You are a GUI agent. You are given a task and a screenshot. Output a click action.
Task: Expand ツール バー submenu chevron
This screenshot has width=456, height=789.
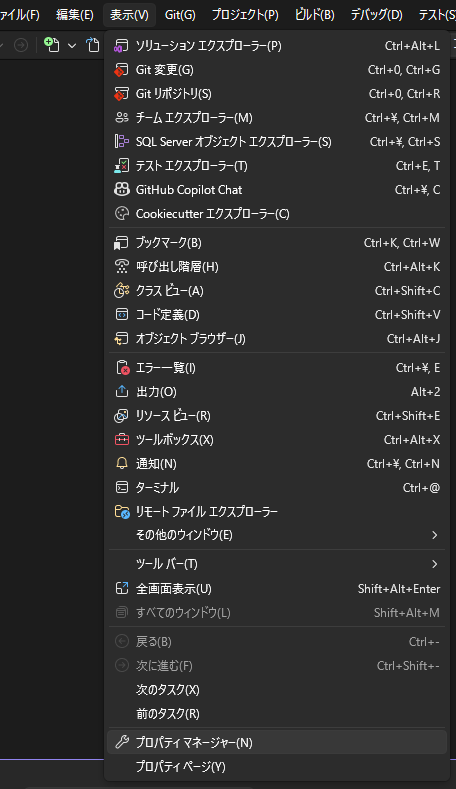[435, 564]
